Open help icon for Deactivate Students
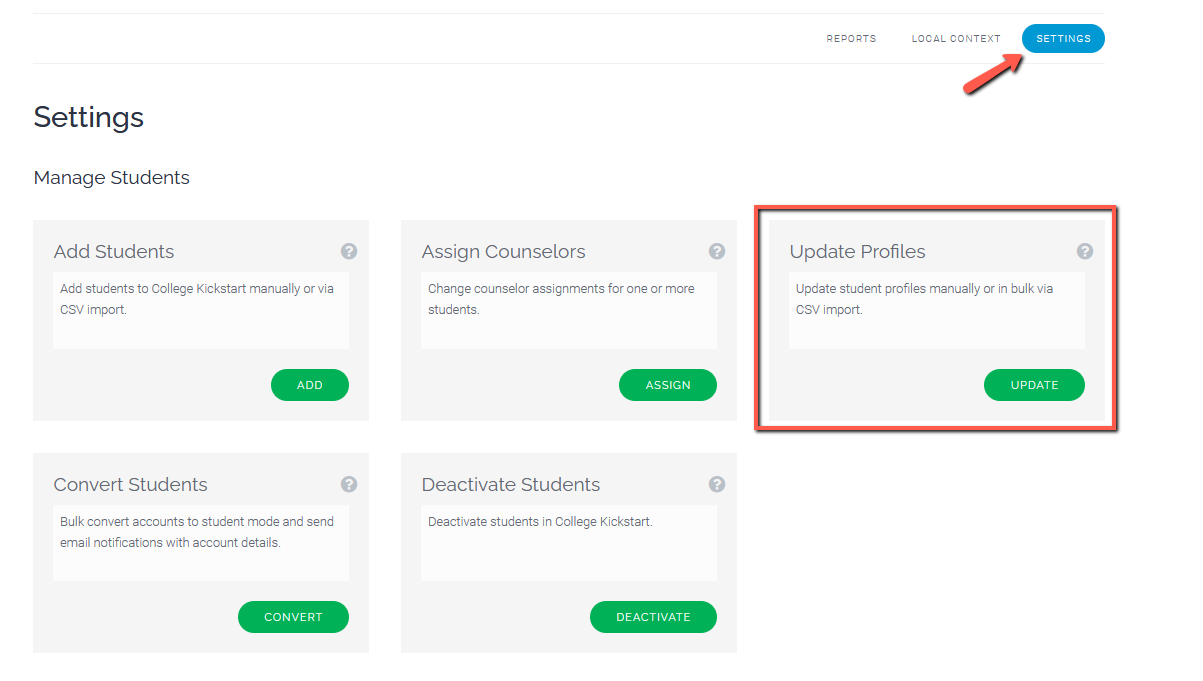Screen dimensions: 1203x681 coord(717,484)
